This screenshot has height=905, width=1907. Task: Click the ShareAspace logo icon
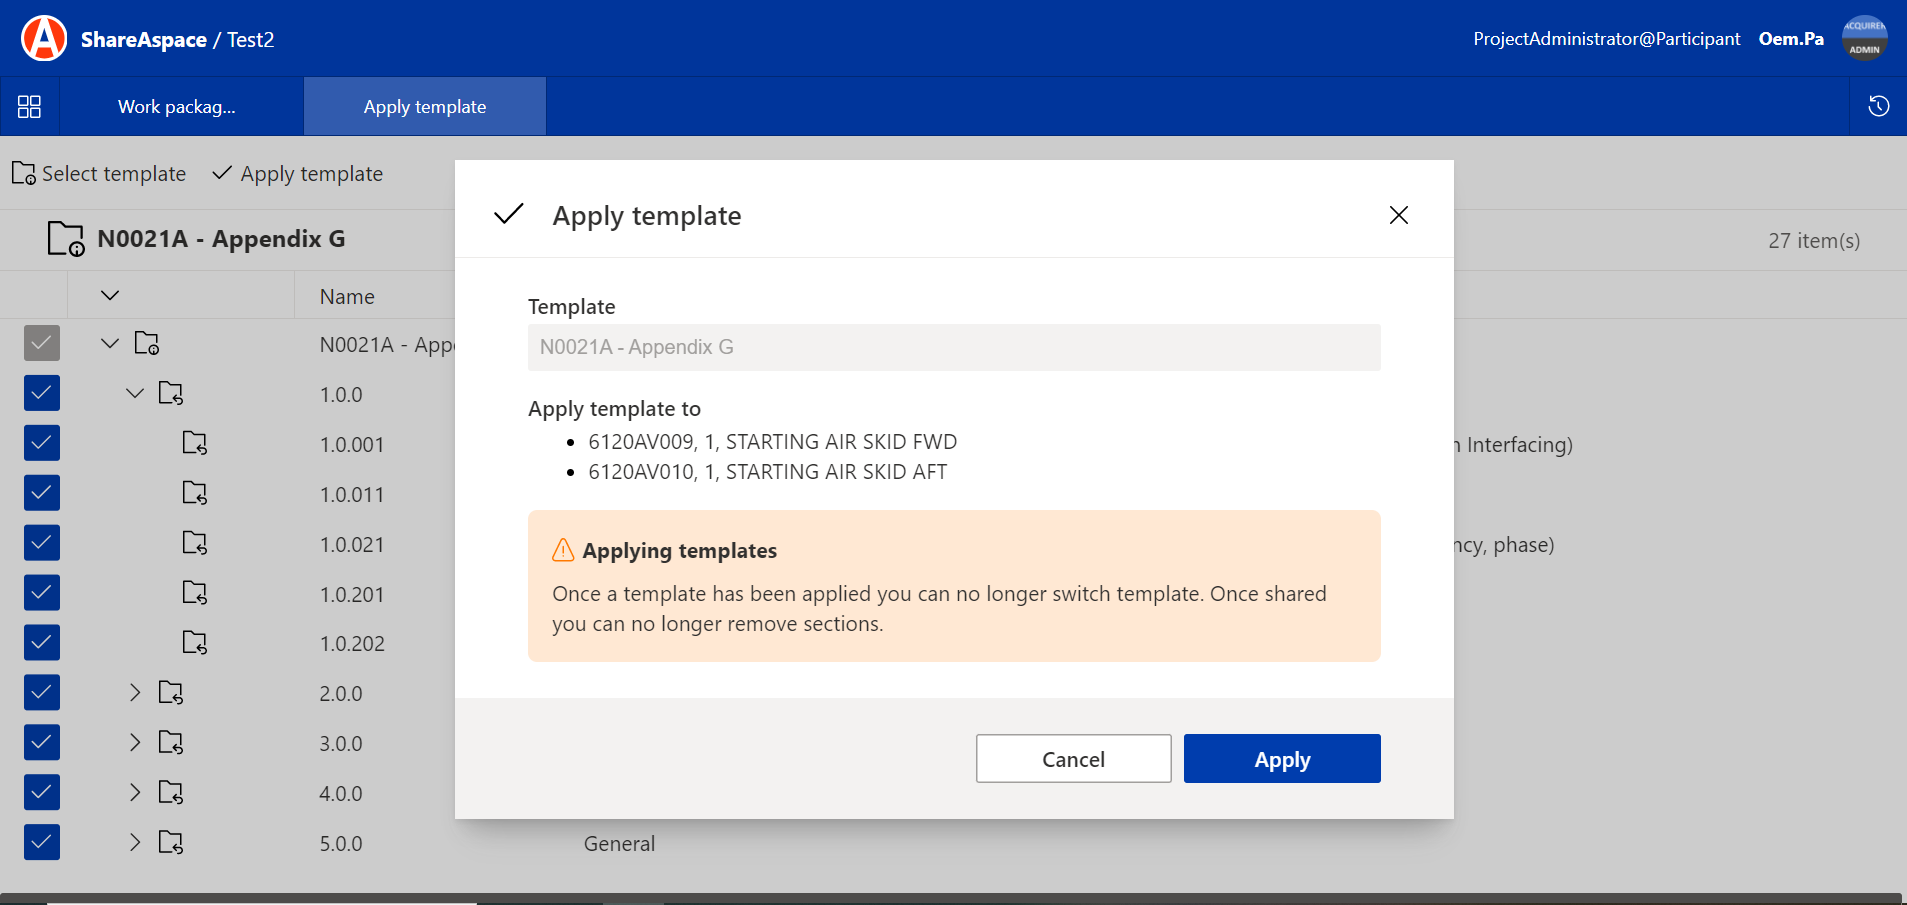coord(44,39)
